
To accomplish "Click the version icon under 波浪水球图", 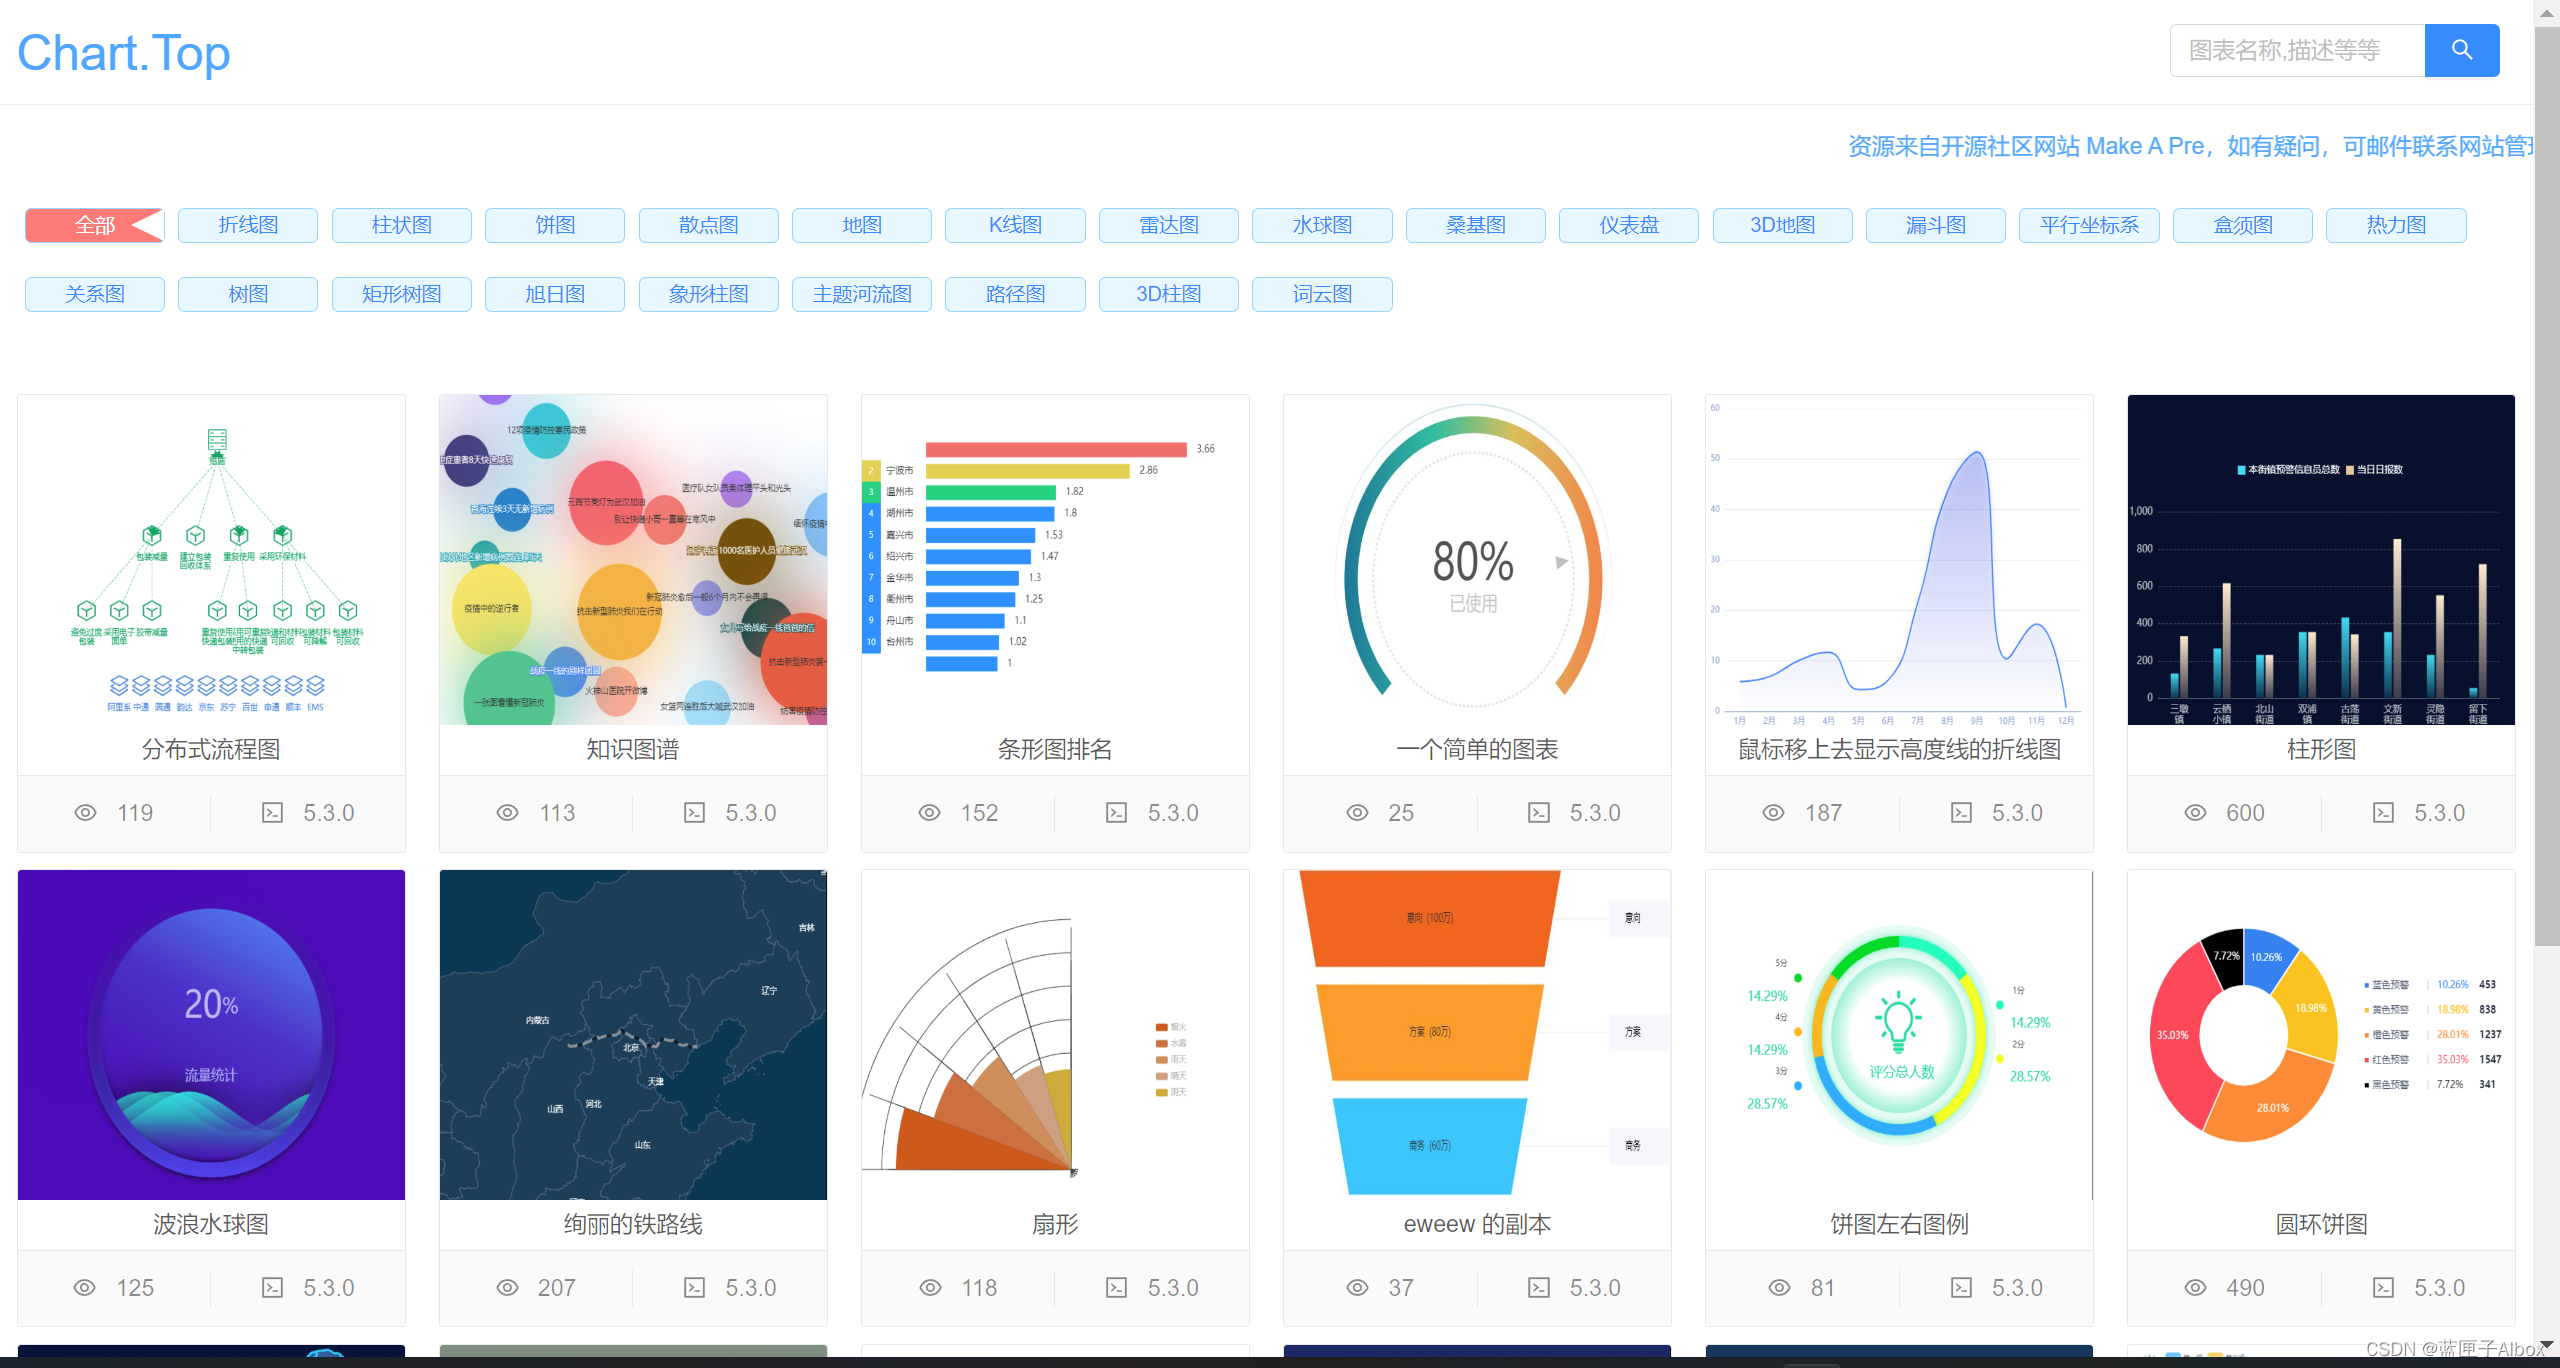I will pyautogui.click(x=271, y=1288).
